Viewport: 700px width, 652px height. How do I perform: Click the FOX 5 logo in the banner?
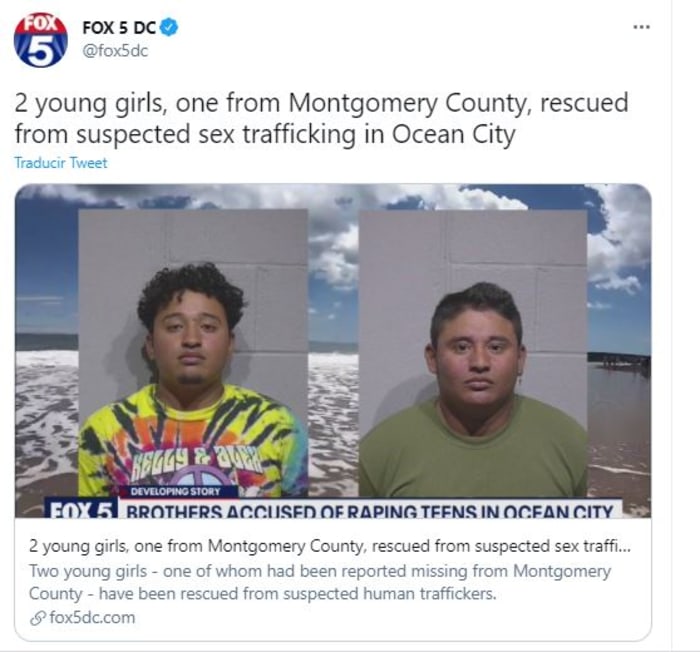coord(82,508)
